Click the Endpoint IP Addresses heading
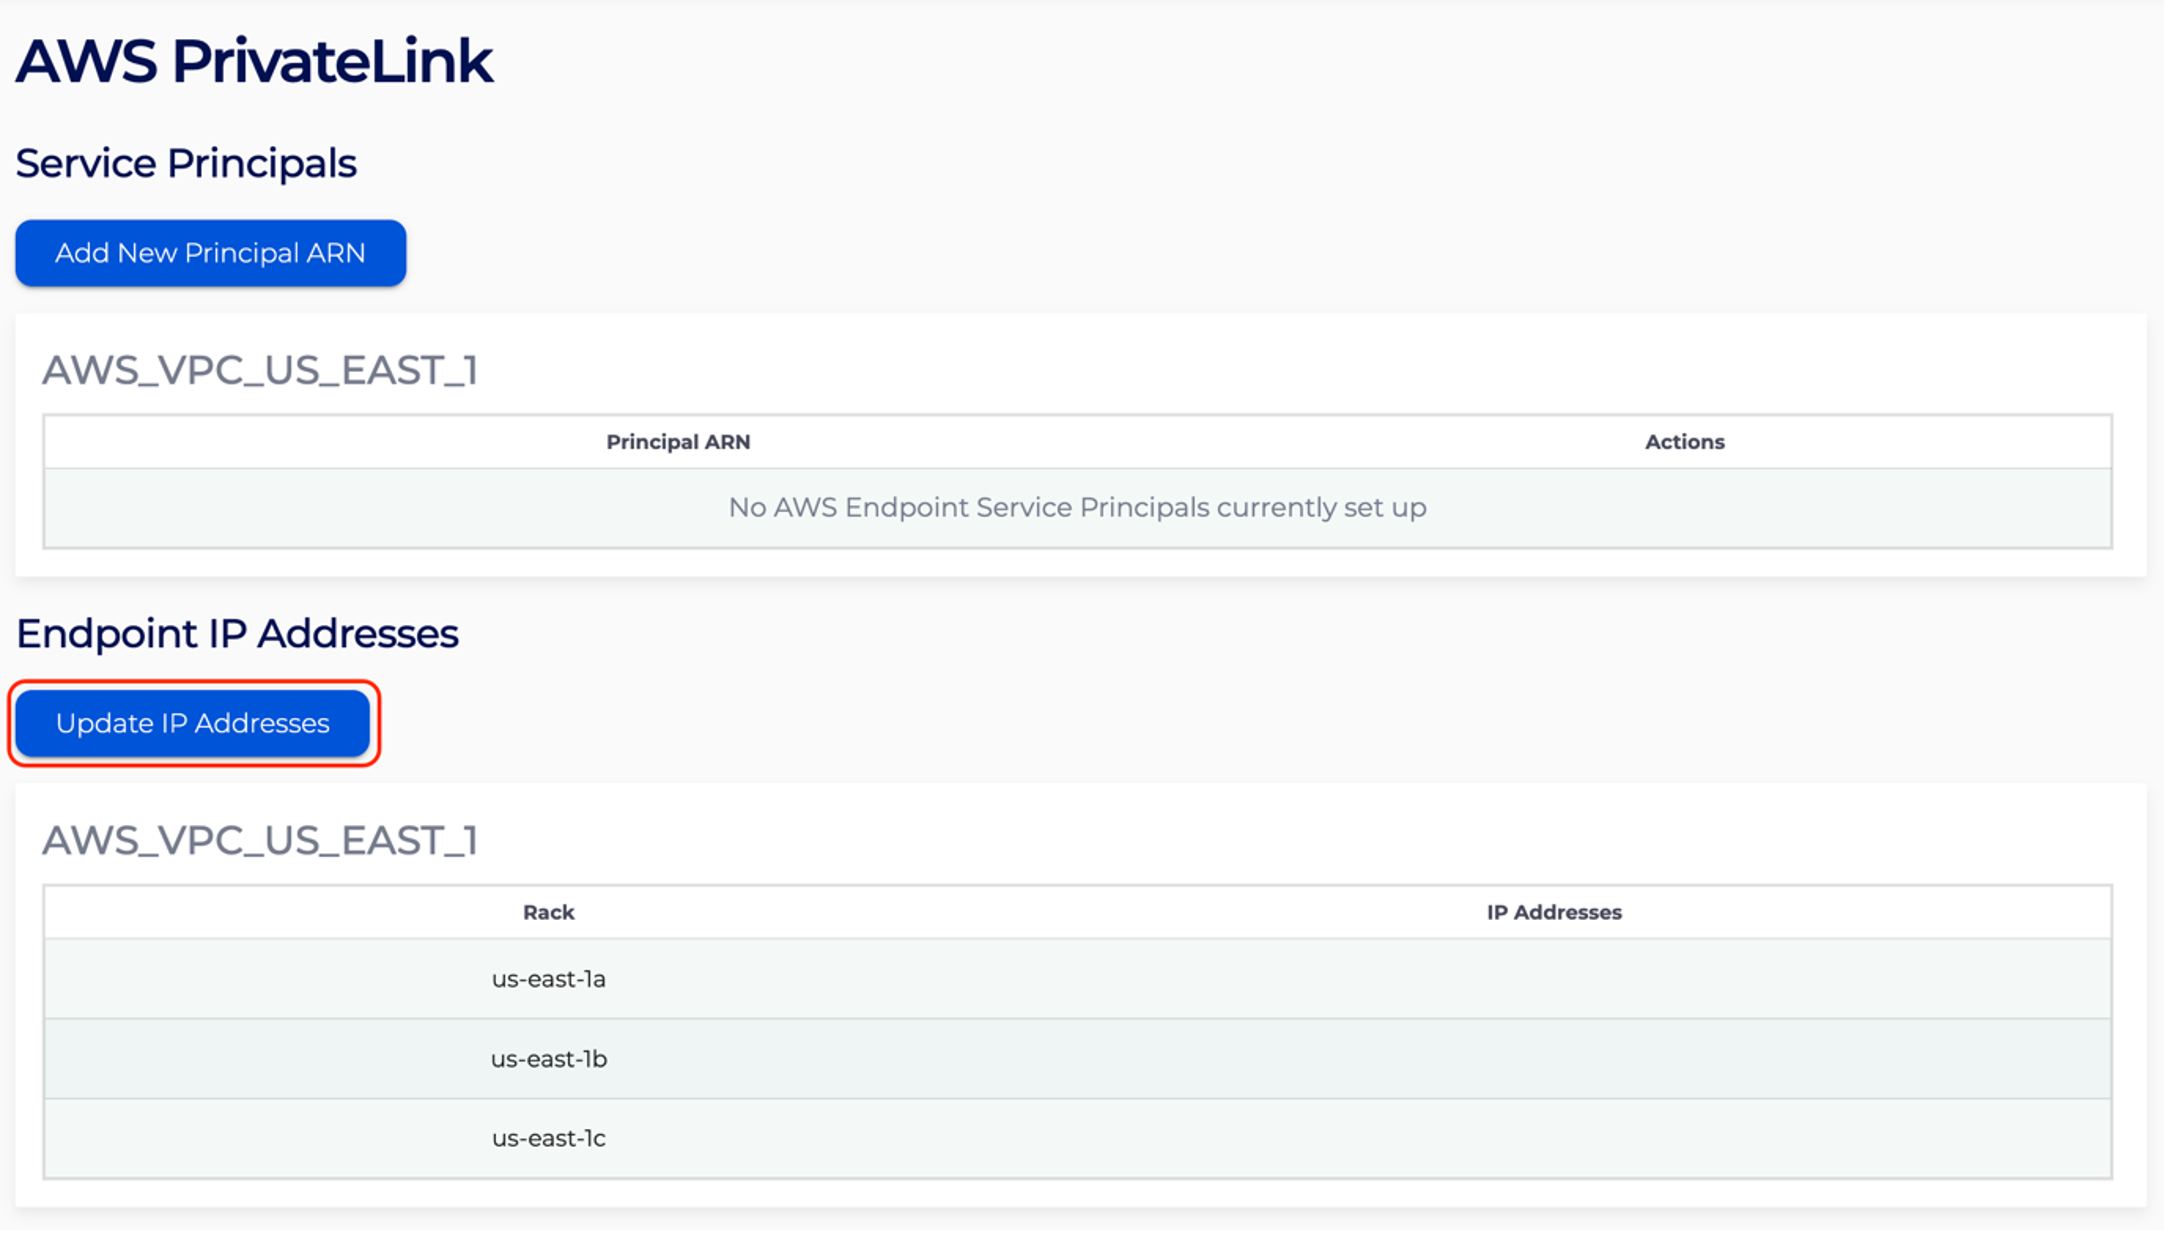Viewport: 2169px width, 1234px height. (237, 633)
